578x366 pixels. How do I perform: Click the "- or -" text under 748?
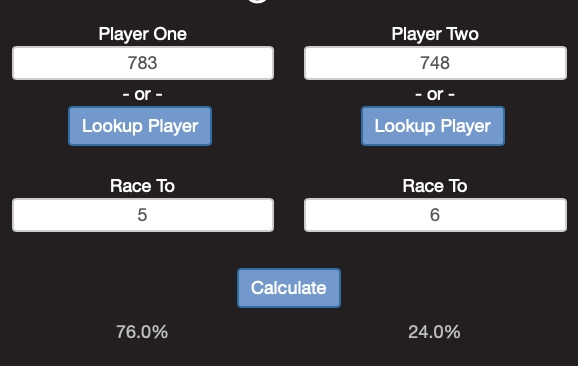(x=435, y=94)
